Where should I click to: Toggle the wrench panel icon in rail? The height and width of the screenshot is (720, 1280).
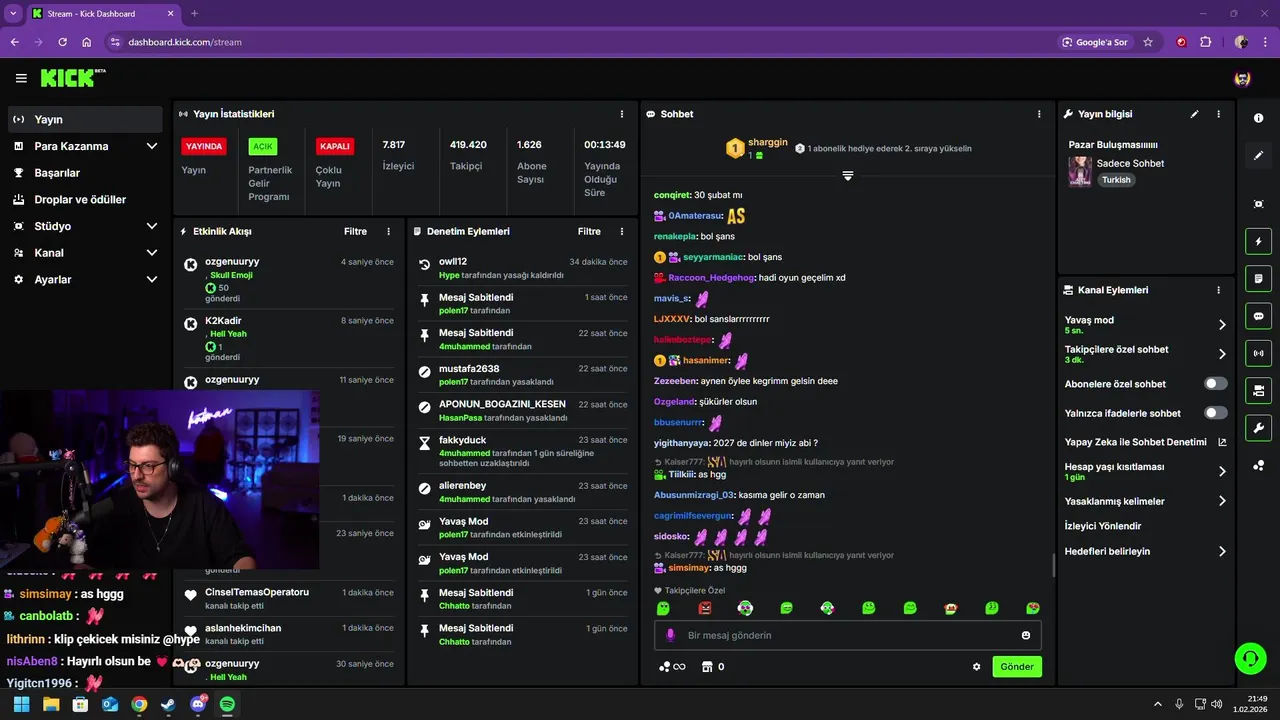[1258, 428]
